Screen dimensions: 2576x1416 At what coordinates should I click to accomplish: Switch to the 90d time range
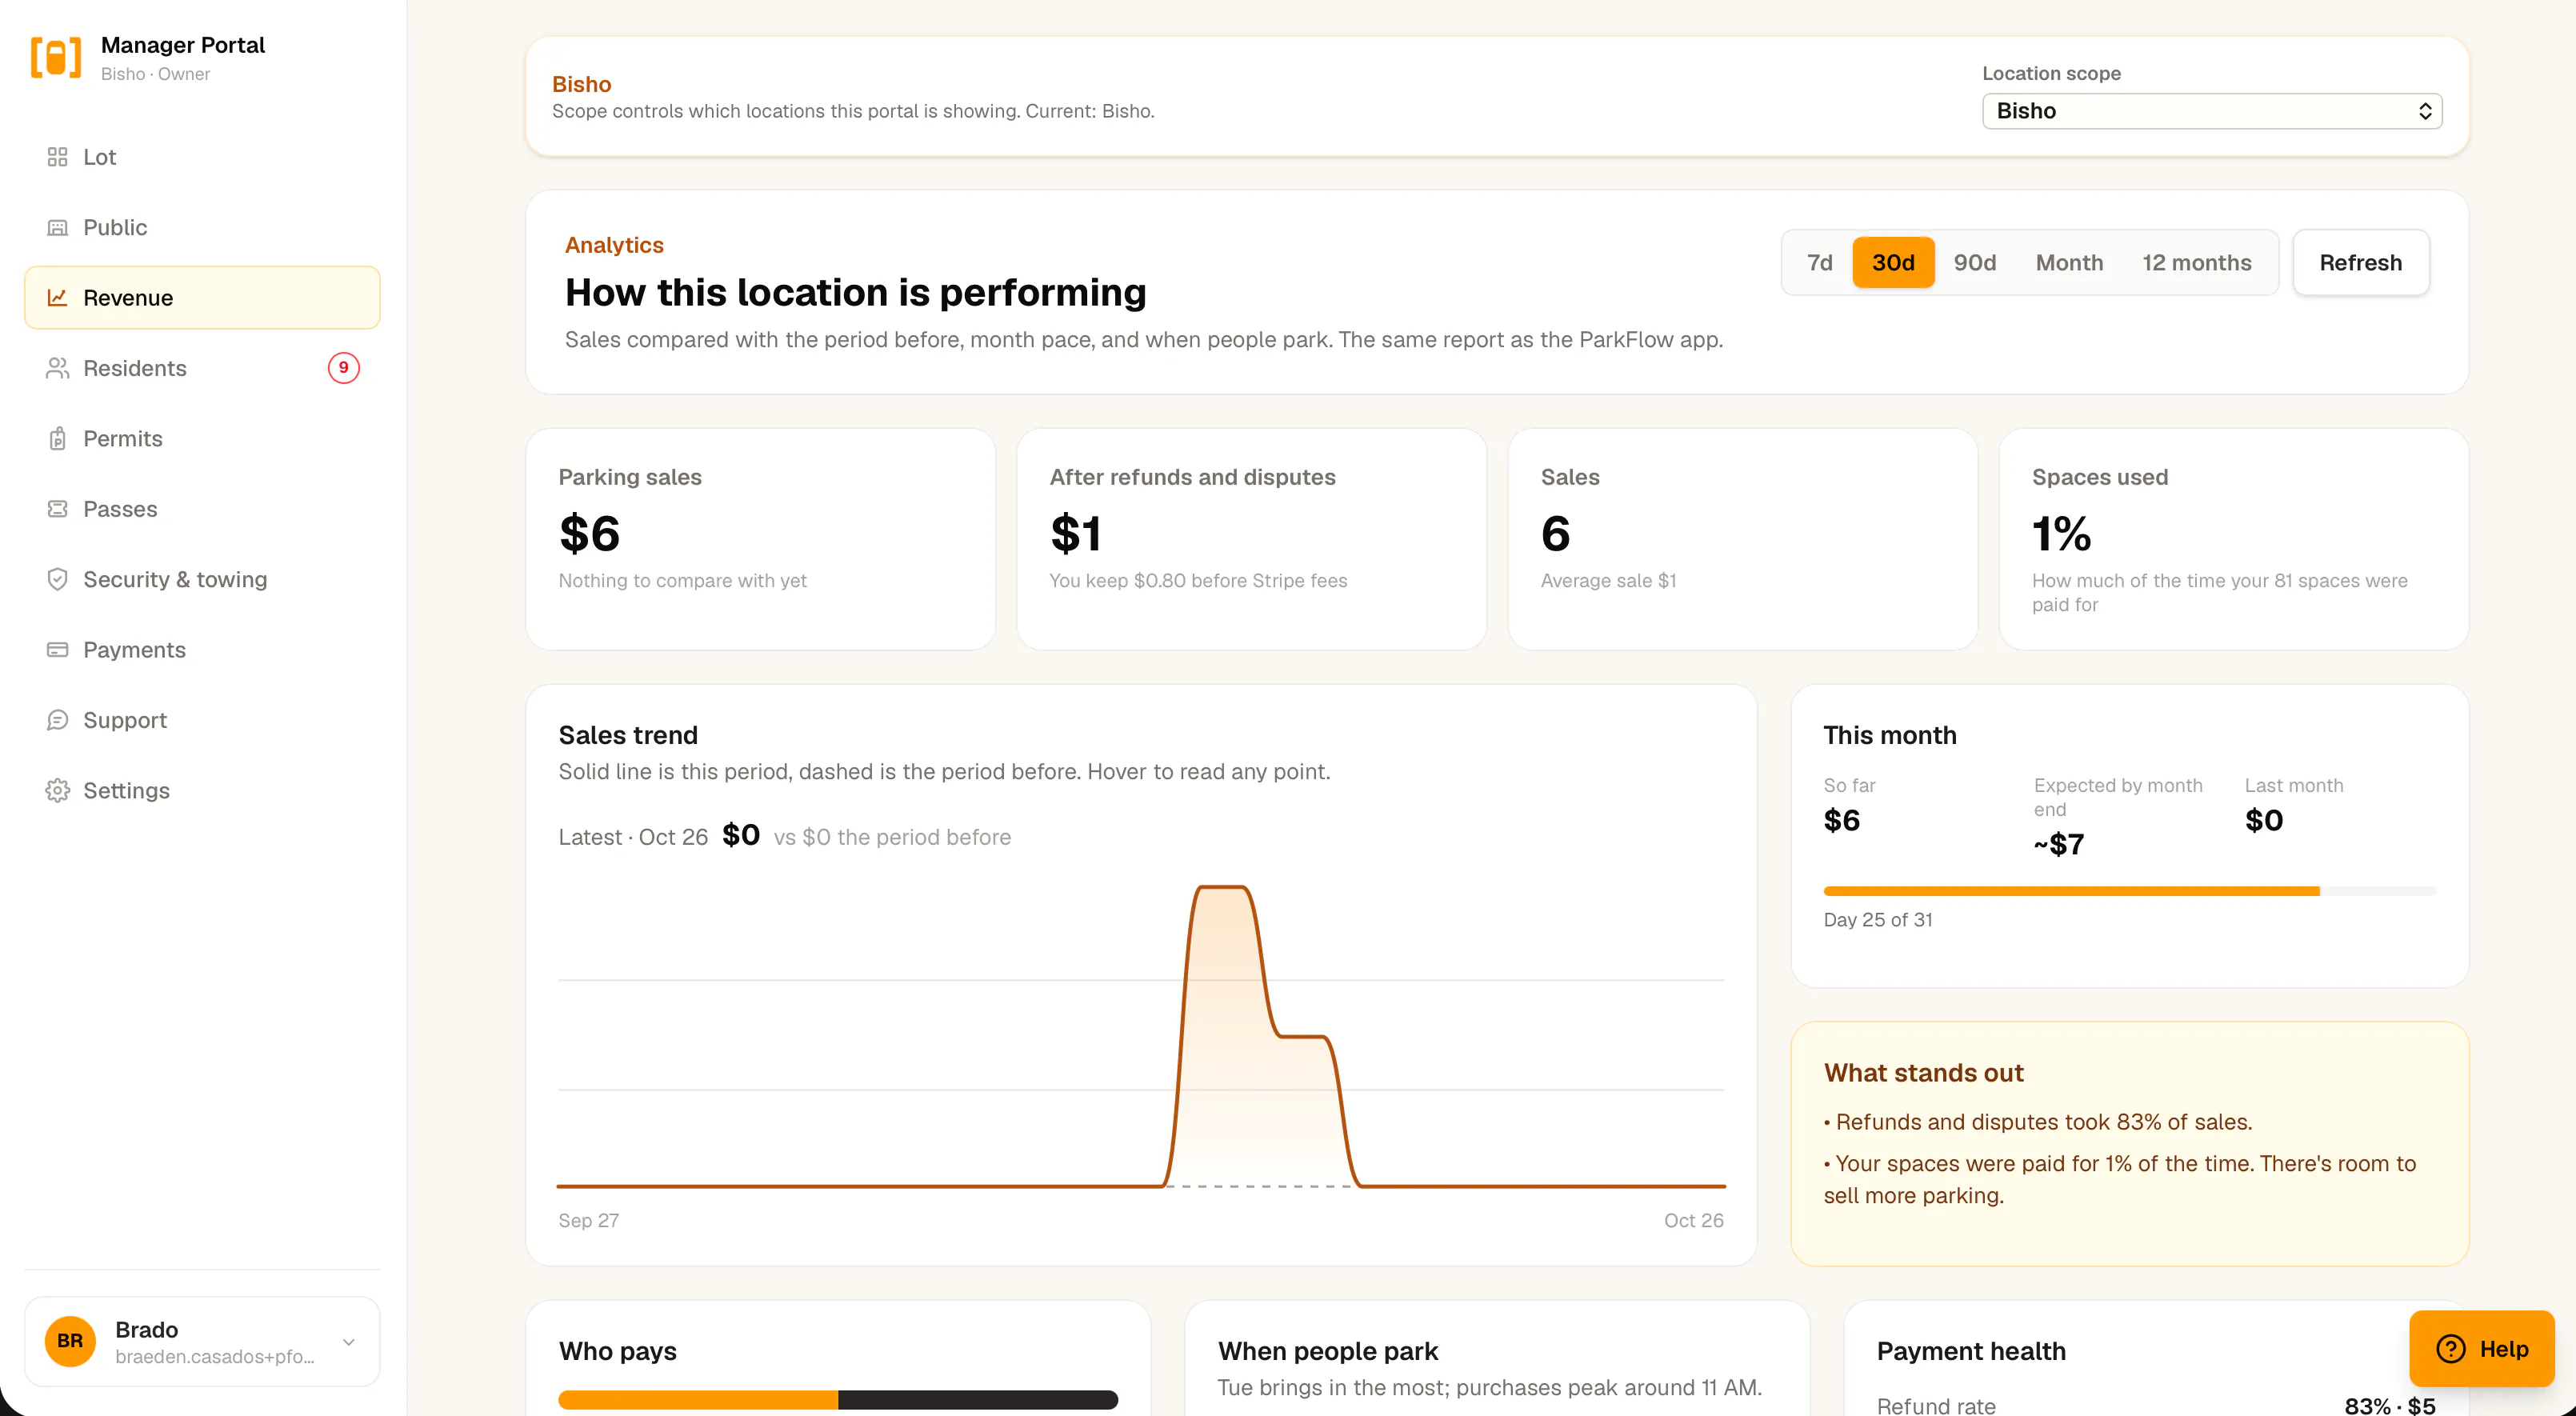pos(1974,262)
